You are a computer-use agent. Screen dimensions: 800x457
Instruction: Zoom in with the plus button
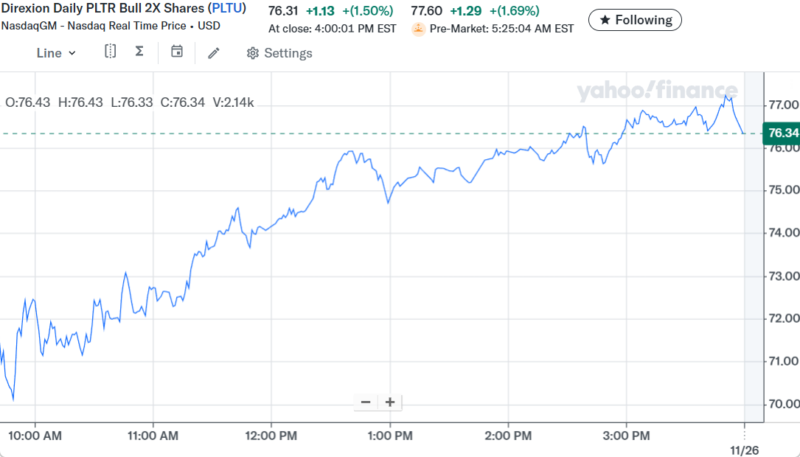pos(390,402)
